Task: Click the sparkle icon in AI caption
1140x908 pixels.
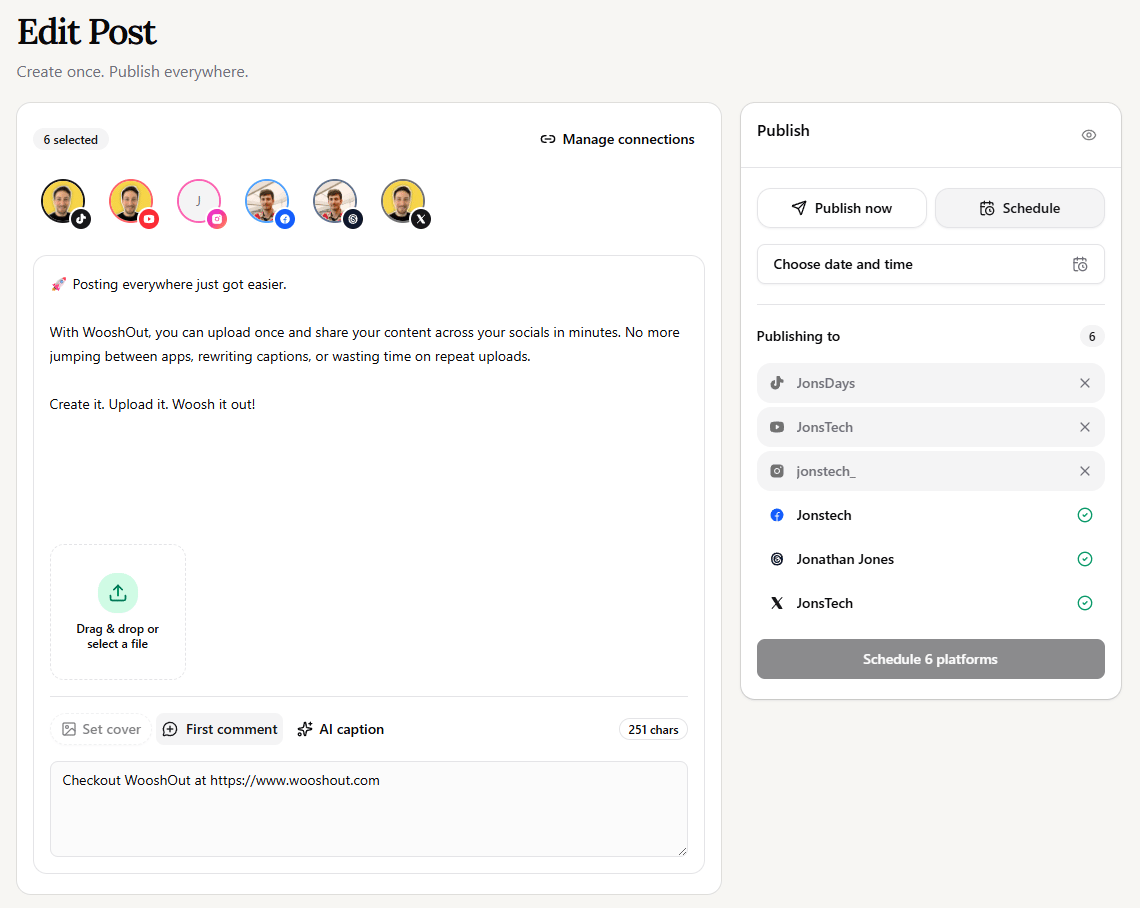Action: pyautogui.click(x=305, y=729)
